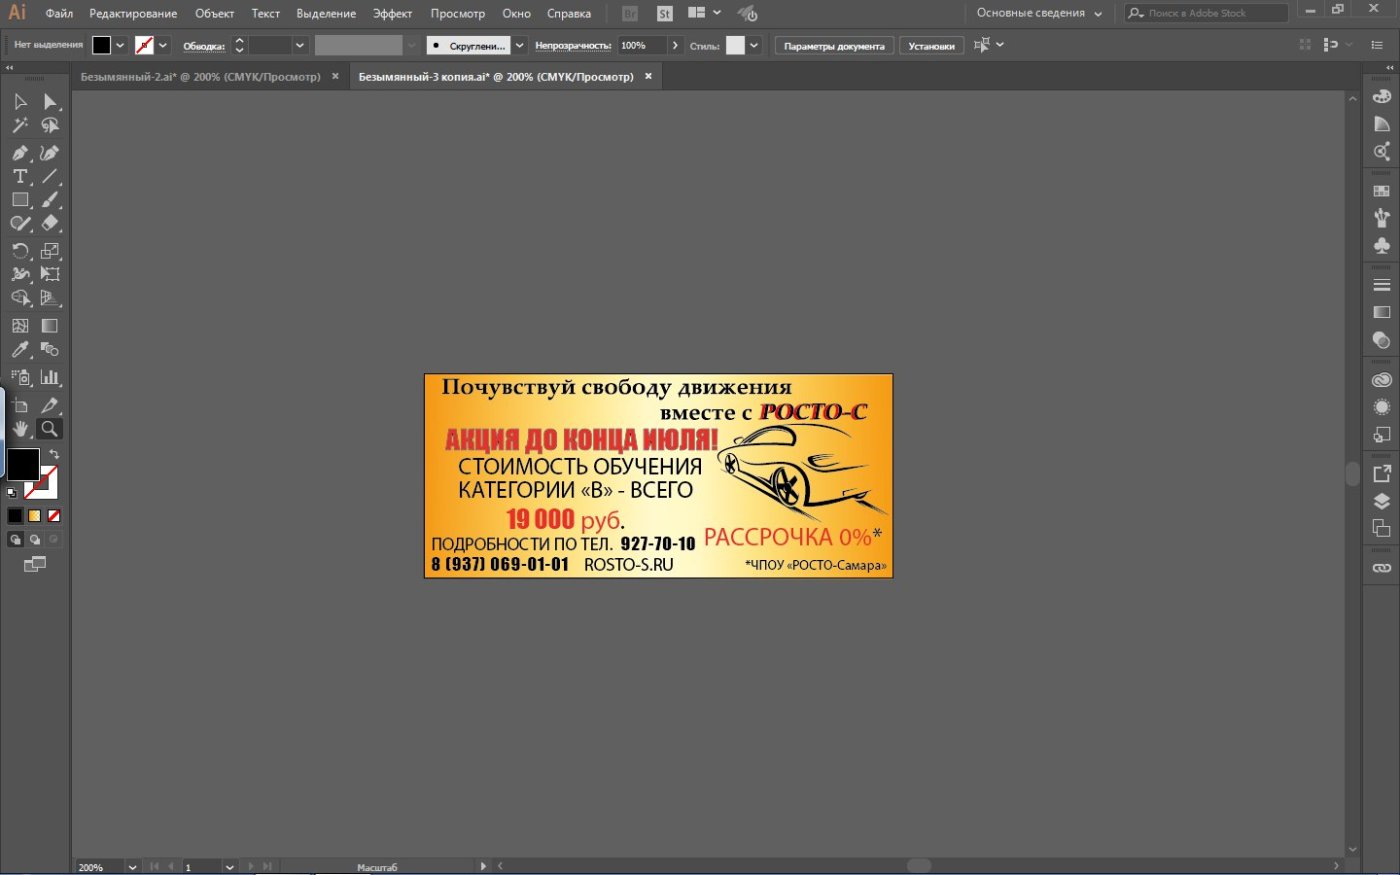Screen dimensions: 1400x875
Task: Open the brush definition dropdown Скруглени...
Action: click(x=519, y=45)
